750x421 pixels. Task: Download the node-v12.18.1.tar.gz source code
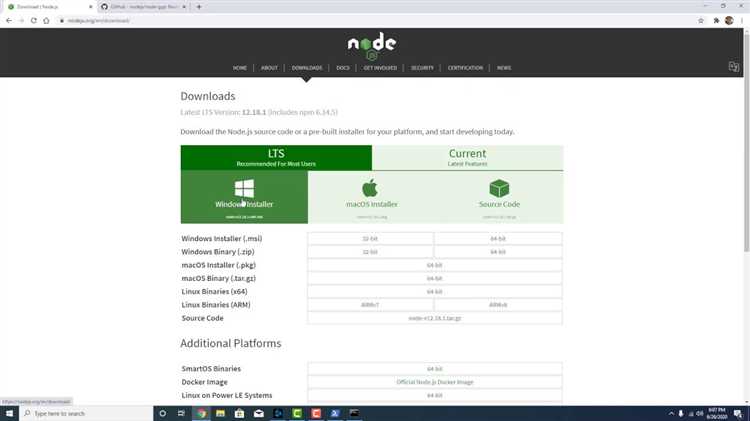[434, 318]
